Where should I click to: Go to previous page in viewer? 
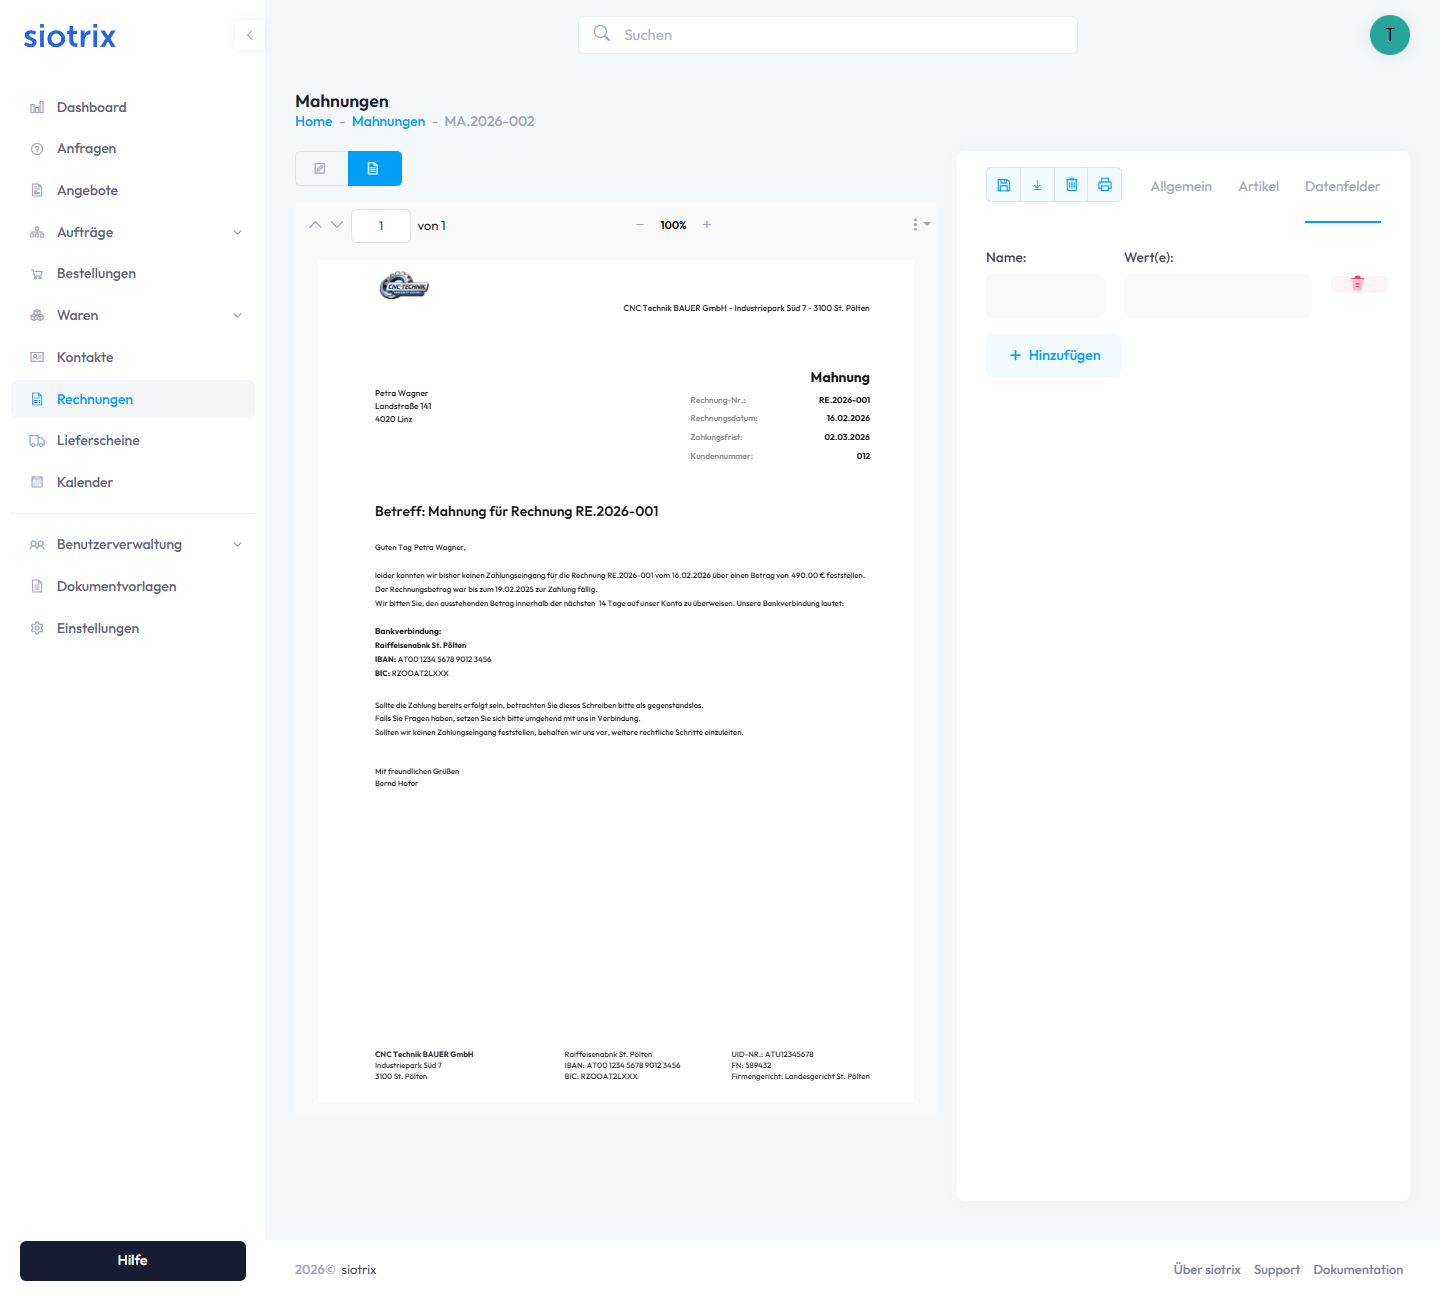point(315,225)
